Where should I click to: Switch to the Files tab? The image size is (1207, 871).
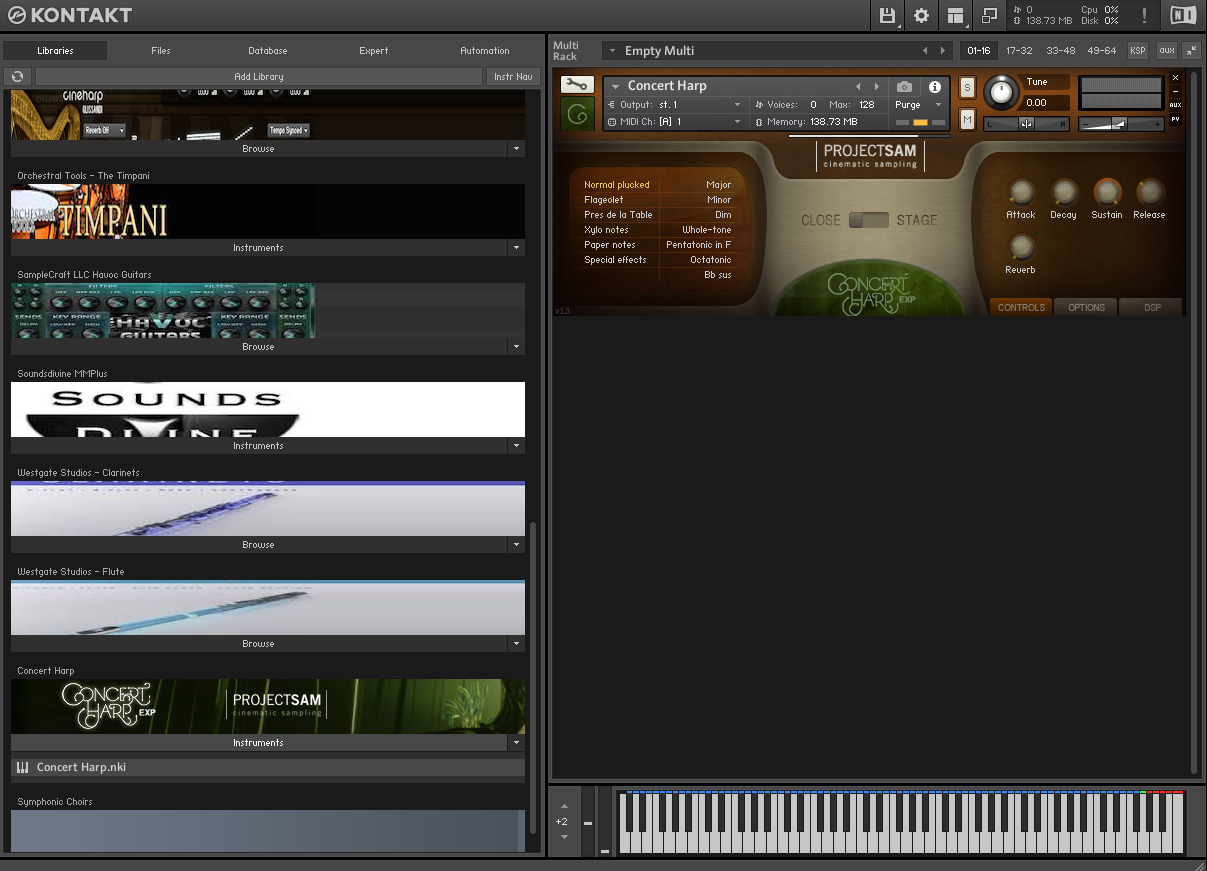point(161,50)
